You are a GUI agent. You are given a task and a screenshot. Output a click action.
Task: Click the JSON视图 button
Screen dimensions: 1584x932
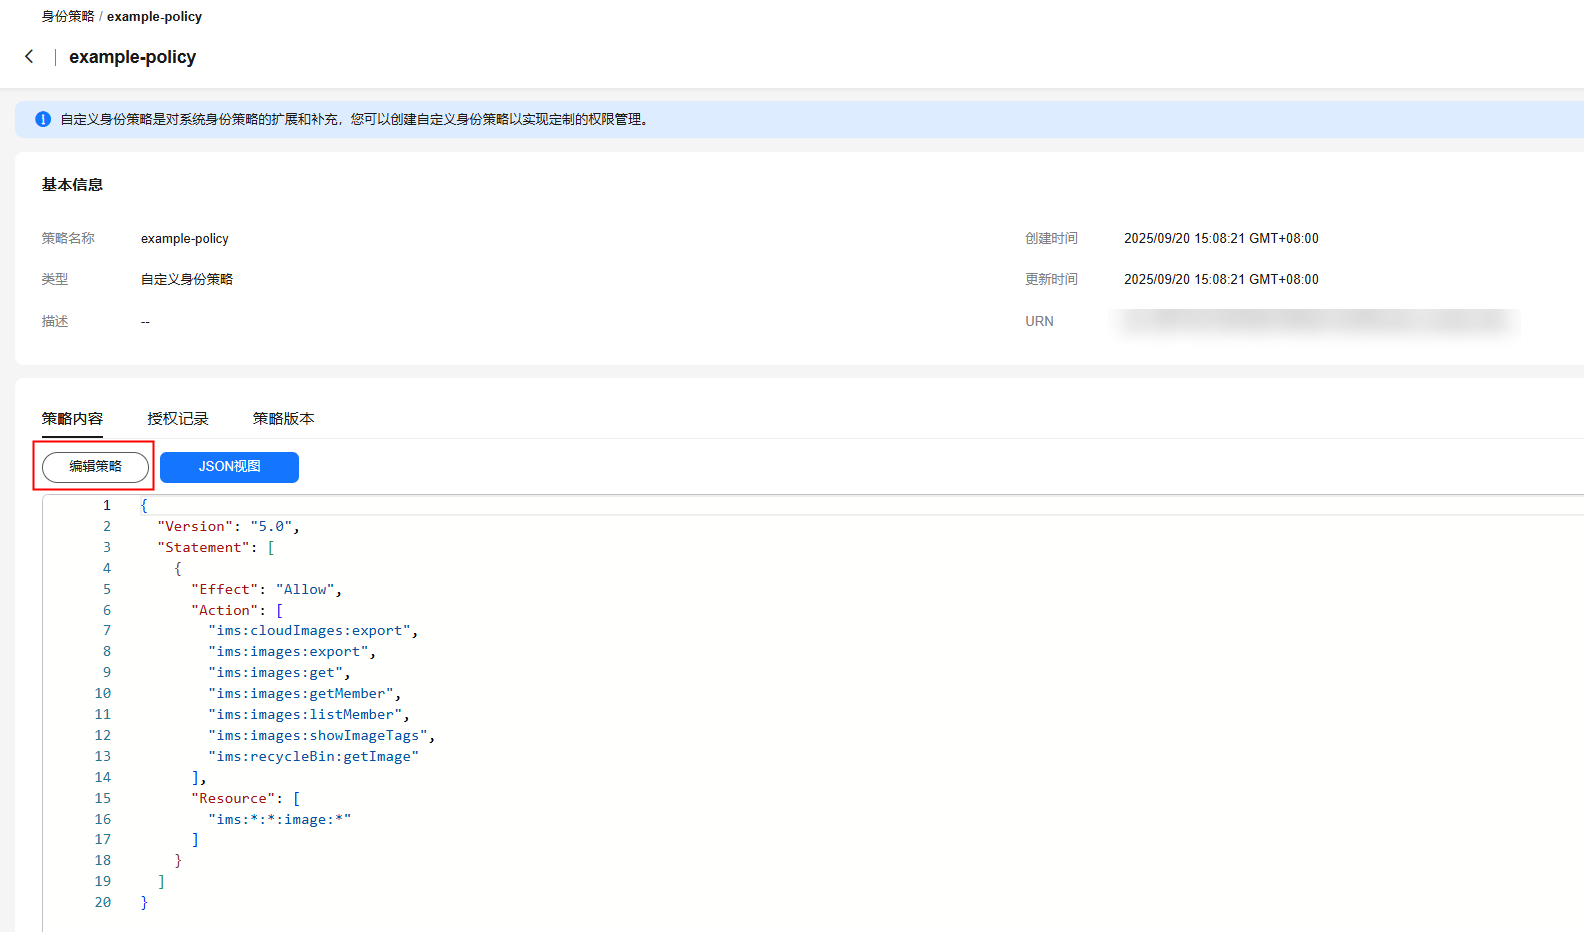[x=229, y=467]
